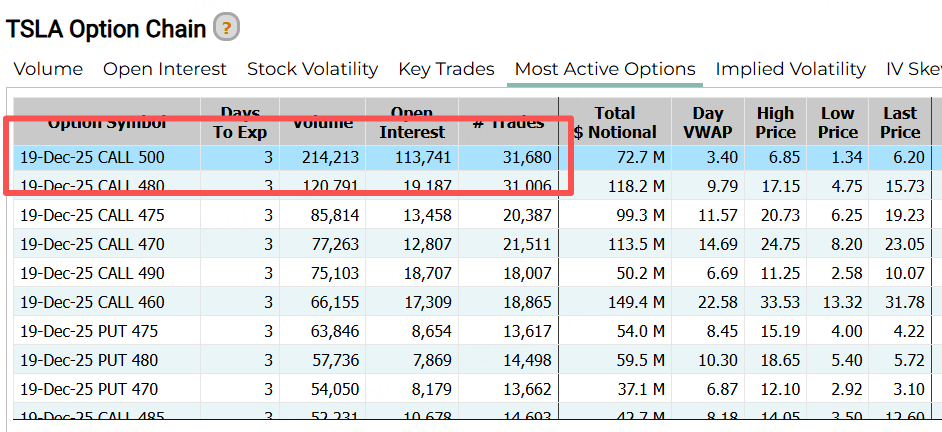The image size is (942, 432).
Task: Select the Most Active Options tab
Action: tap(605, 69)
